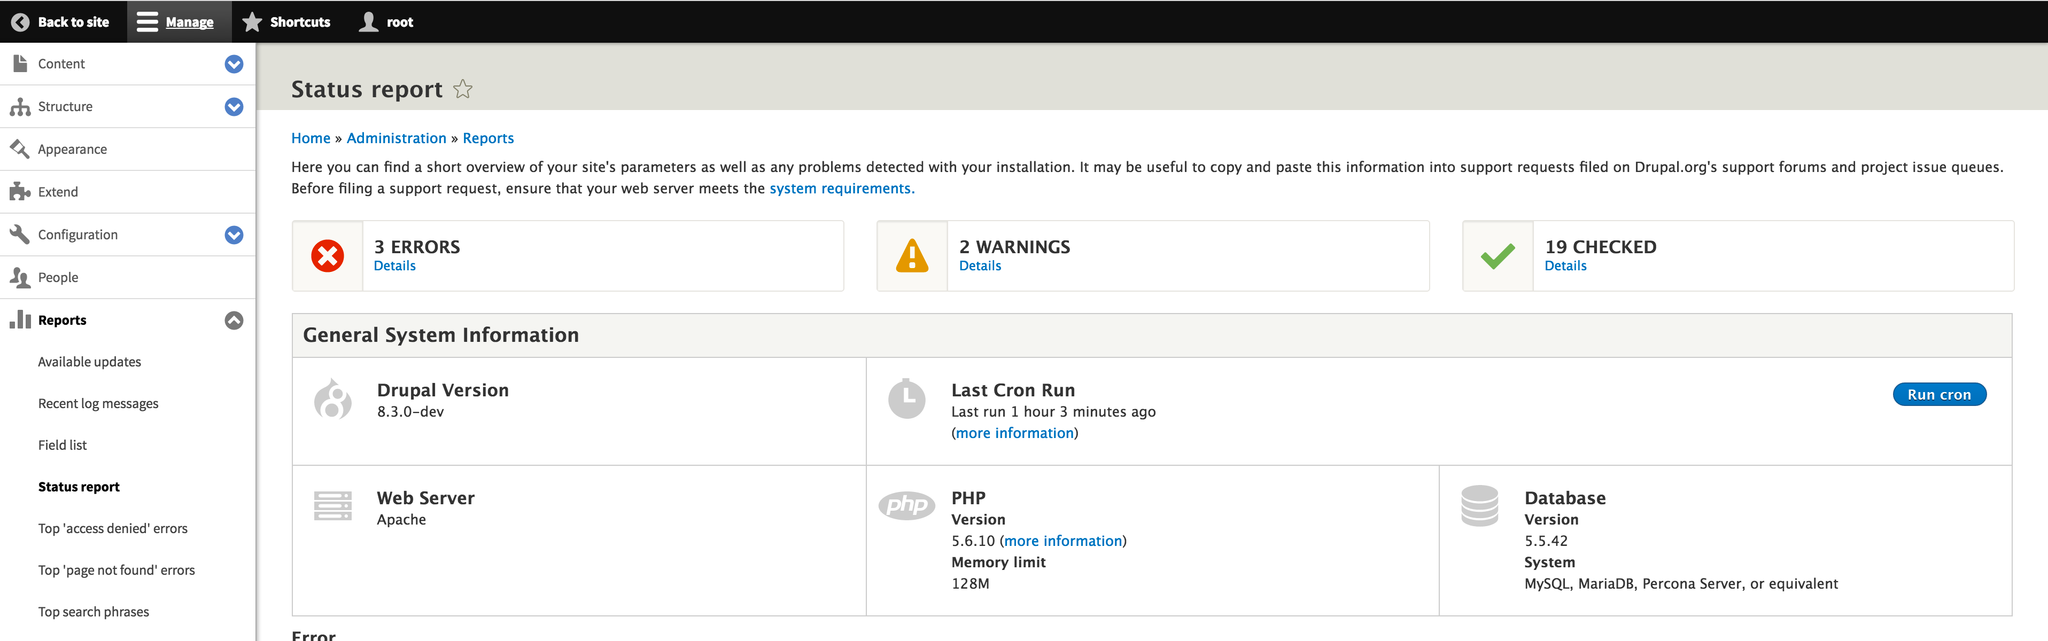2048x641 pixels.
Task: Click the PHP logo icon
Action: tap(906, 505)
